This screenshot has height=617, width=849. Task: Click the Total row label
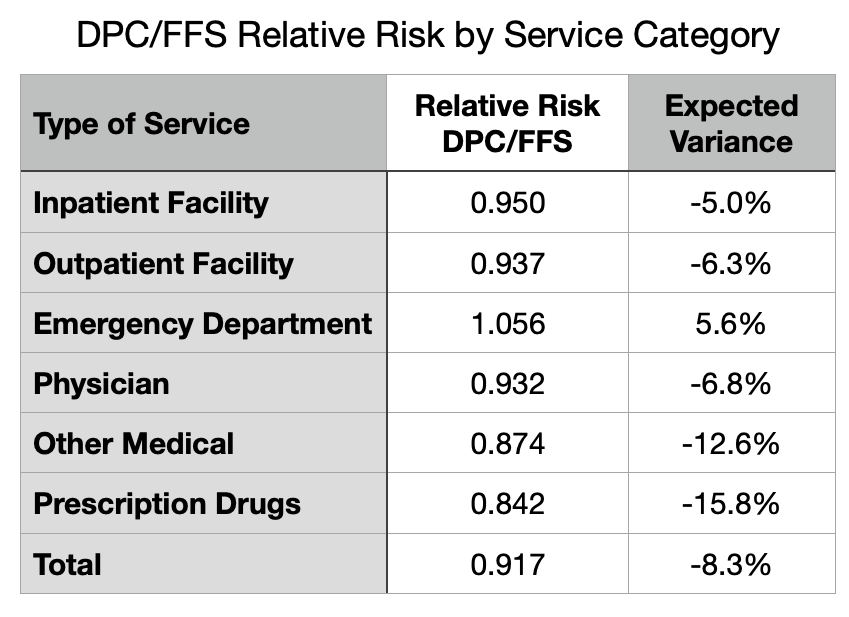pos(68,564)
